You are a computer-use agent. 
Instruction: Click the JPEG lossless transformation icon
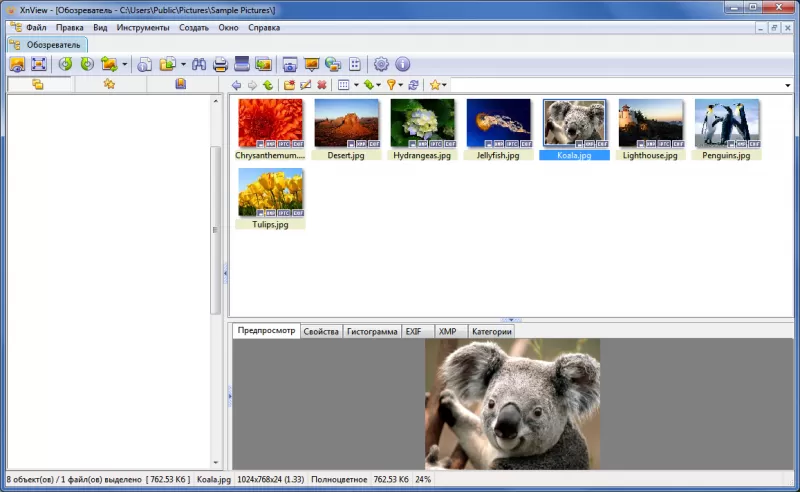click(x=109, y=64)
